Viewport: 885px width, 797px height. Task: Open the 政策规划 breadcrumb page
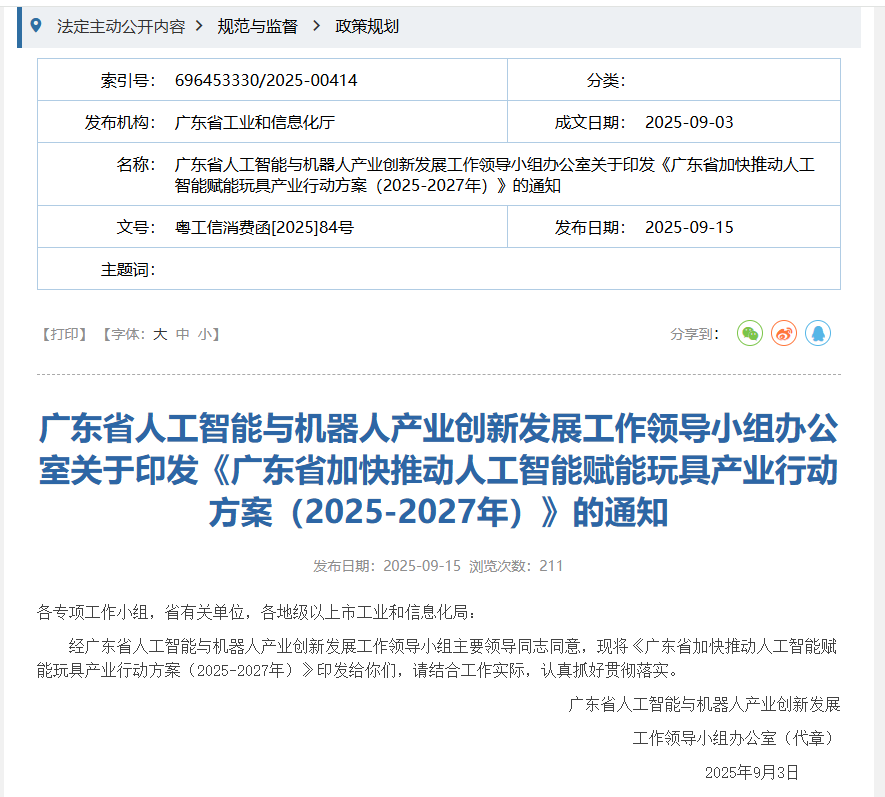(x=365, y=27)
